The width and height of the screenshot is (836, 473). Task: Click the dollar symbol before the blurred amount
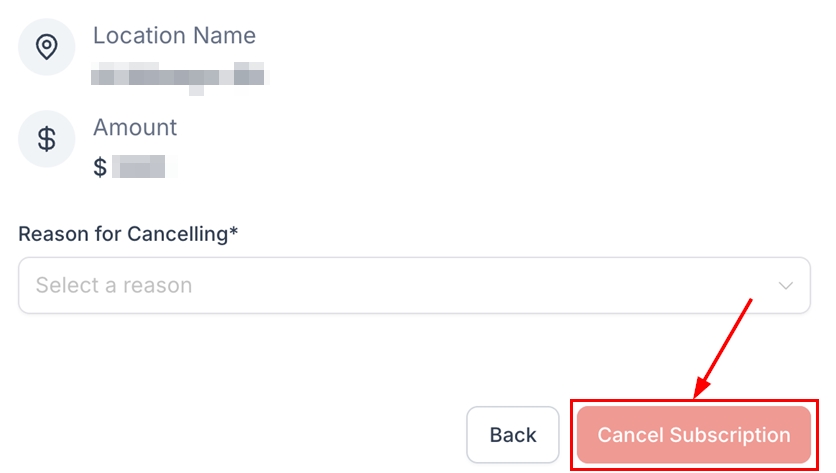[100, 167]
